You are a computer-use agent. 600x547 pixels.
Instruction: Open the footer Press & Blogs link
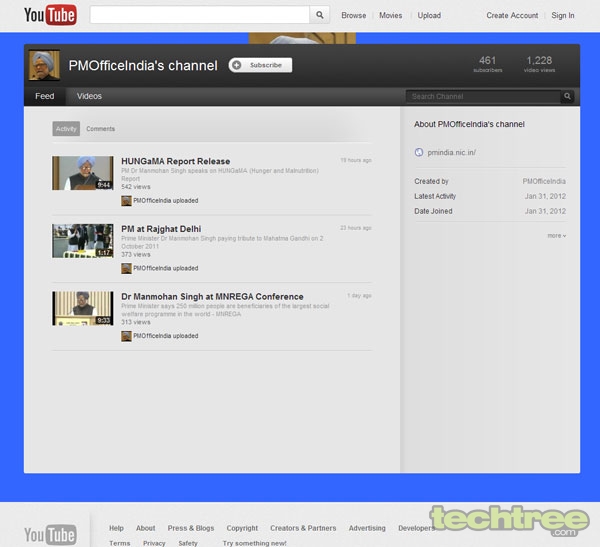[x=191, y=528]
